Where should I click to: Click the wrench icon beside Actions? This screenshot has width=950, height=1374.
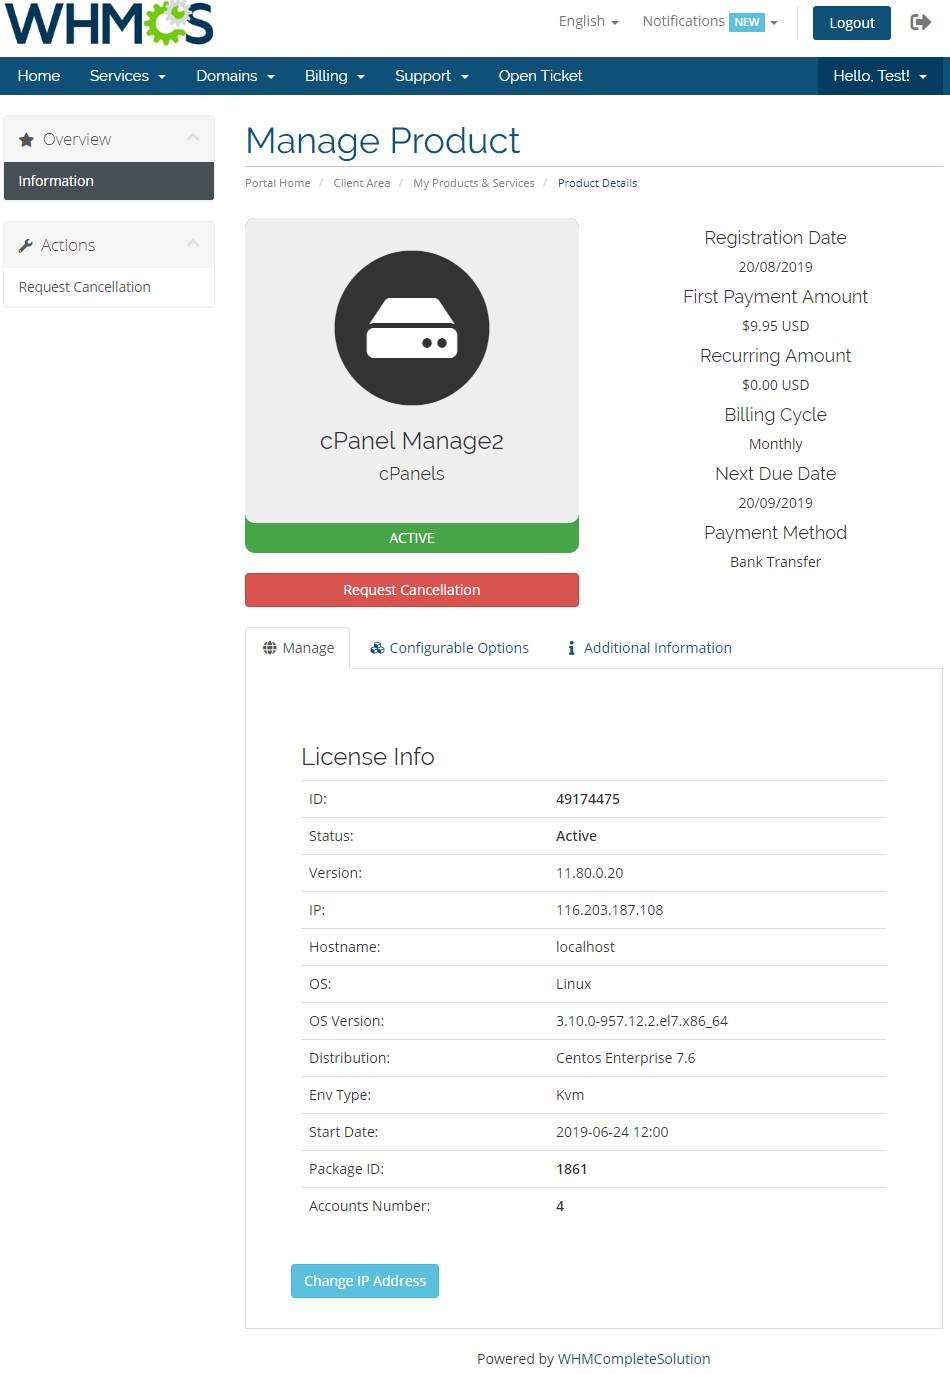point(26,246)
